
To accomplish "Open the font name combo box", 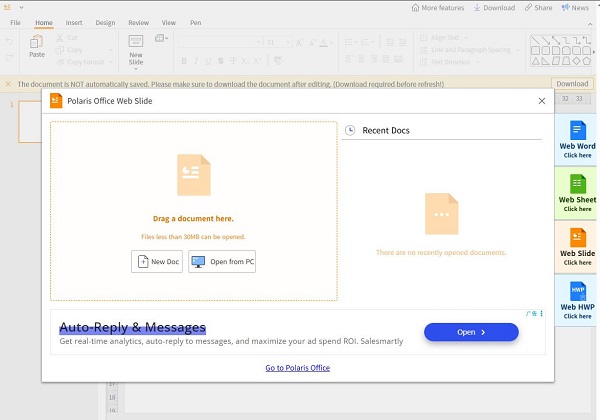I will tap(220, 42).
